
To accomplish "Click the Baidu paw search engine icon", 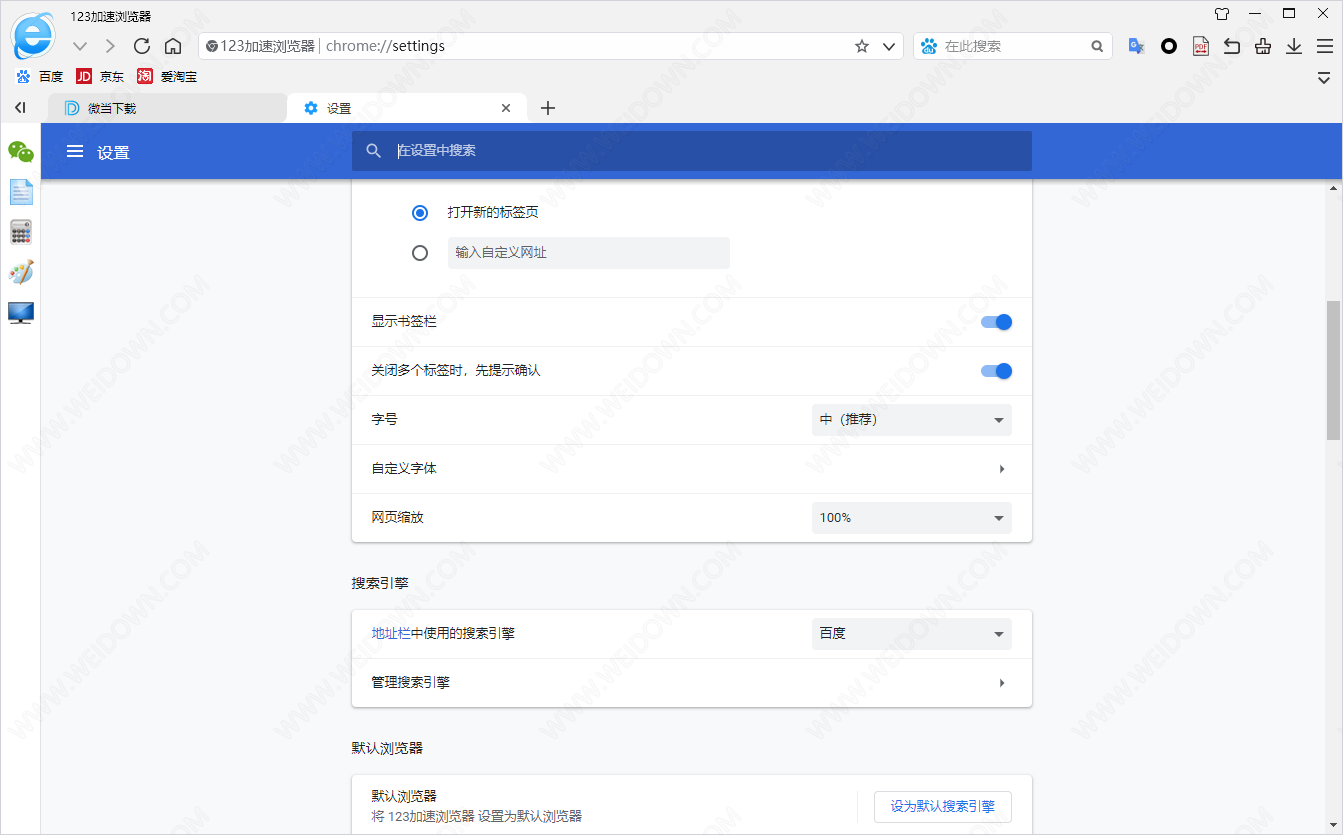I will pyautogui.click(x=929, y=46).
